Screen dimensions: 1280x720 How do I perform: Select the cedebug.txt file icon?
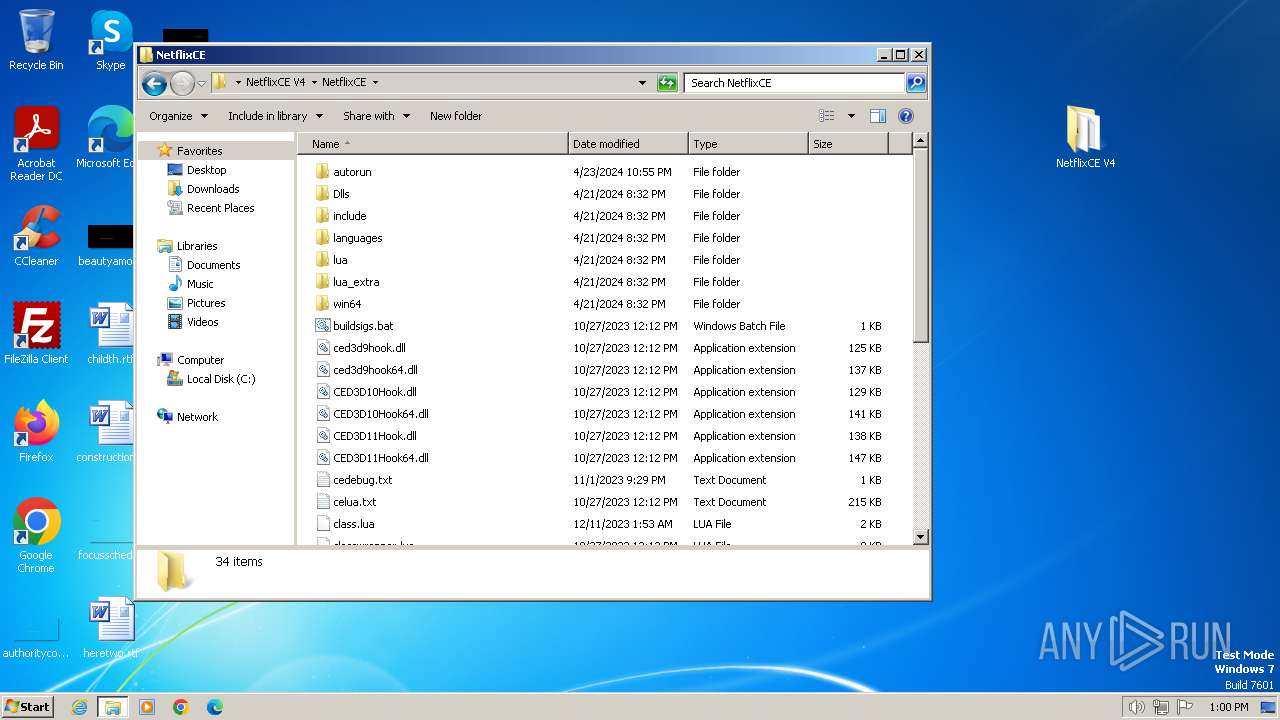coord(322,480)
